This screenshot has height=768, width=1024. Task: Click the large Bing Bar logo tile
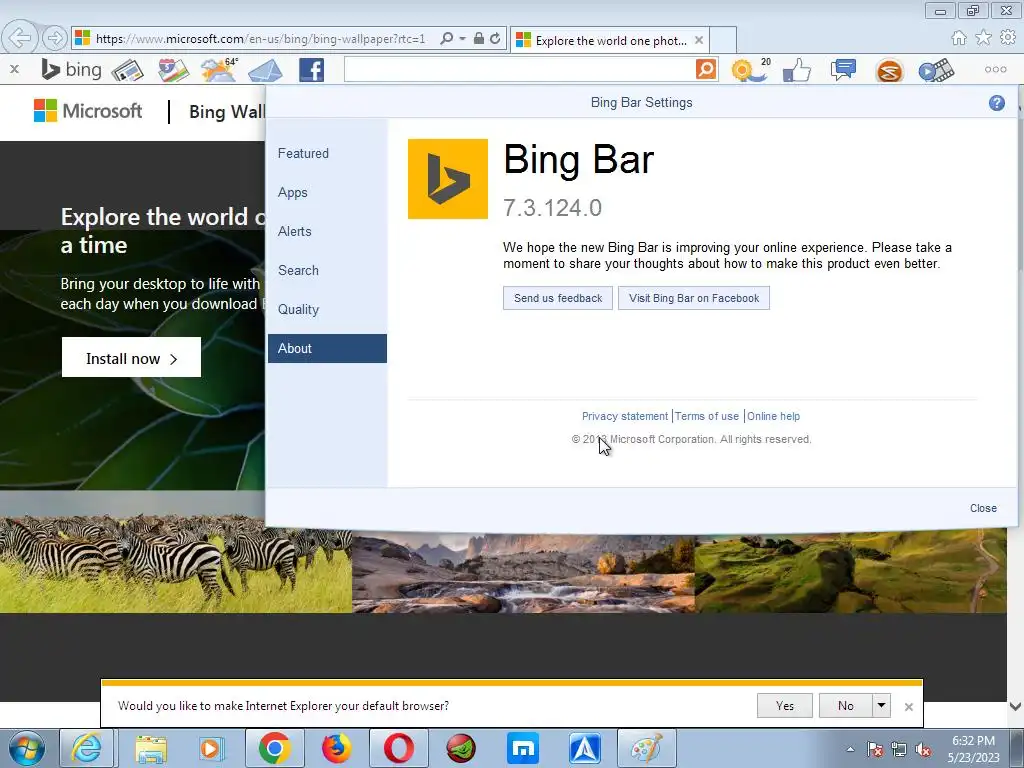point(448,179)
